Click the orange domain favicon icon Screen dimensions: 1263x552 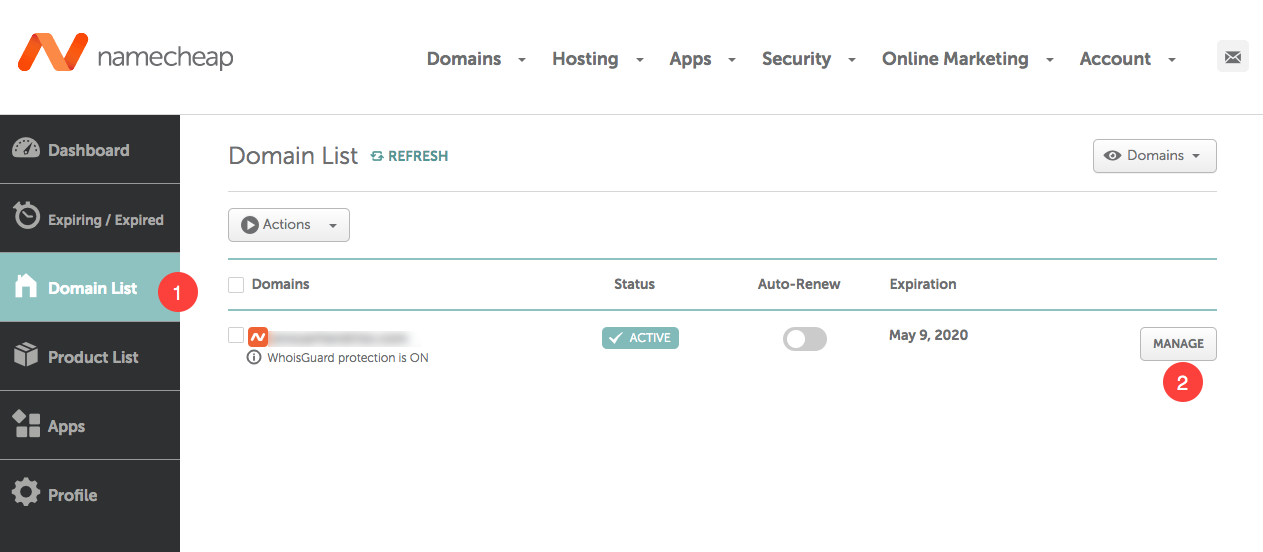click(258, 337)
